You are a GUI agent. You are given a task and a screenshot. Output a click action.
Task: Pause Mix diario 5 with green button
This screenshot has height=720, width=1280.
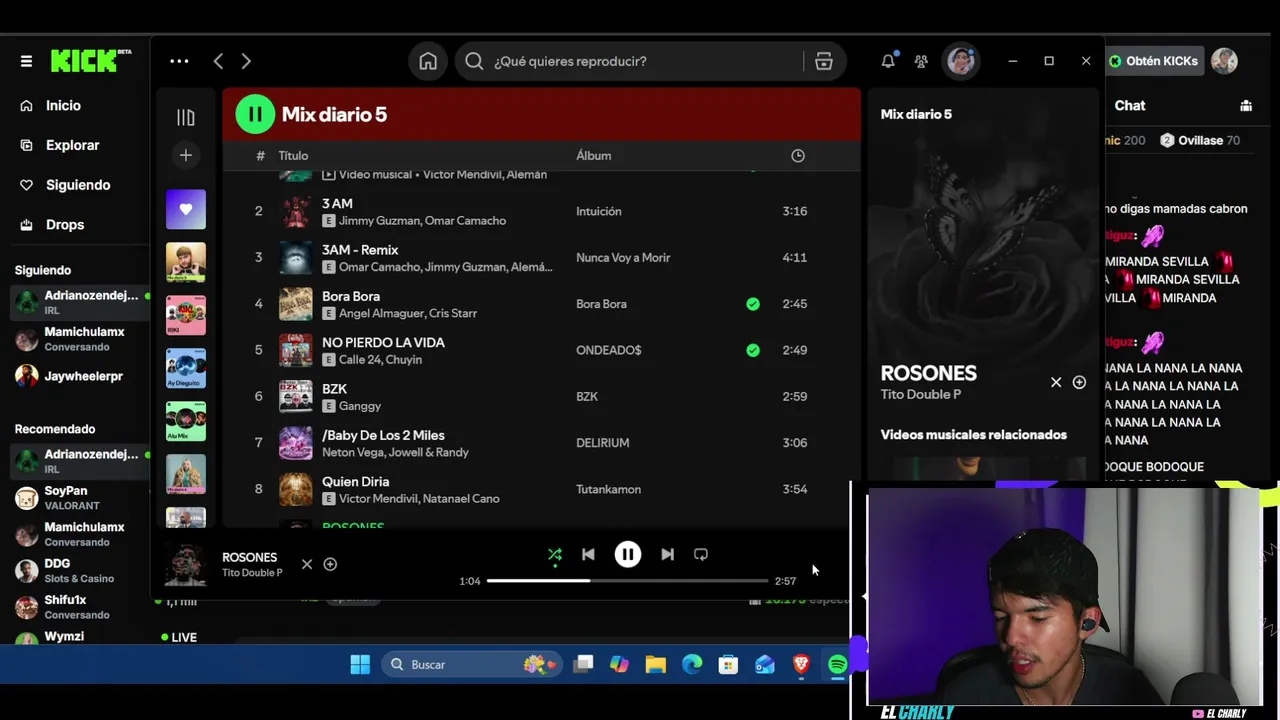(255, 114)
